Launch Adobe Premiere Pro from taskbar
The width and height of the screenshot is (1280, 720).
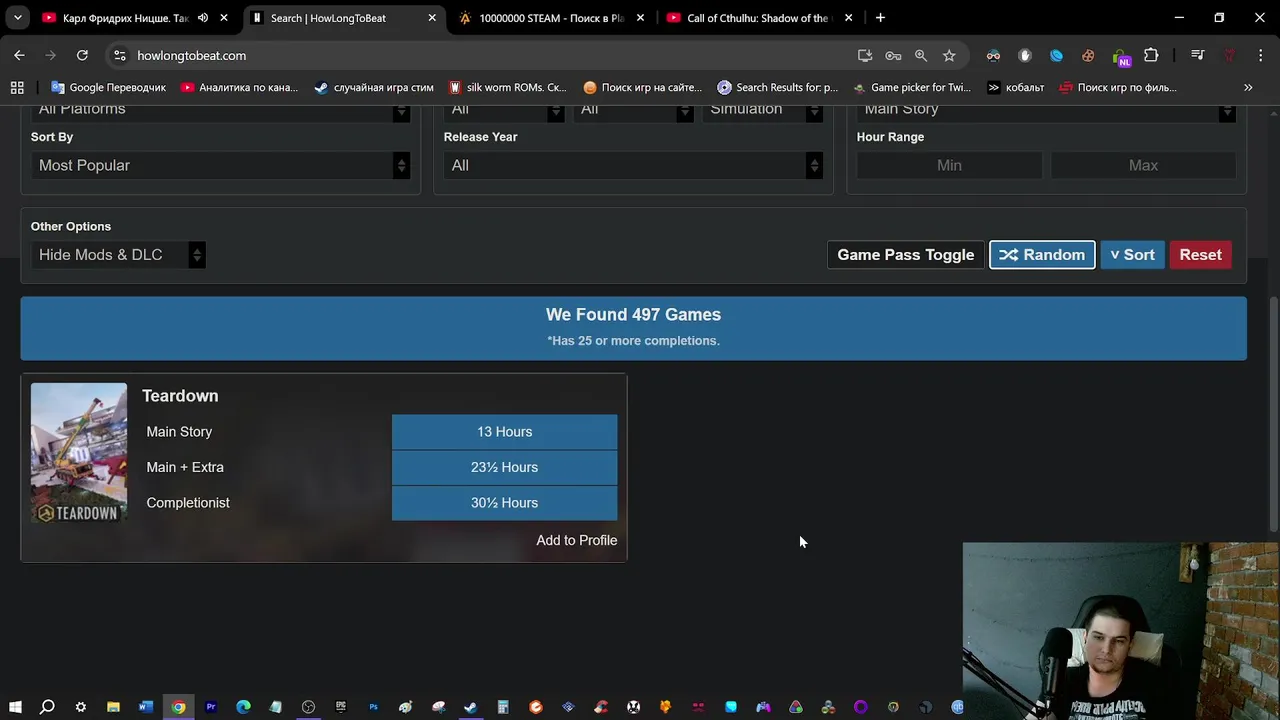point(211,707)
